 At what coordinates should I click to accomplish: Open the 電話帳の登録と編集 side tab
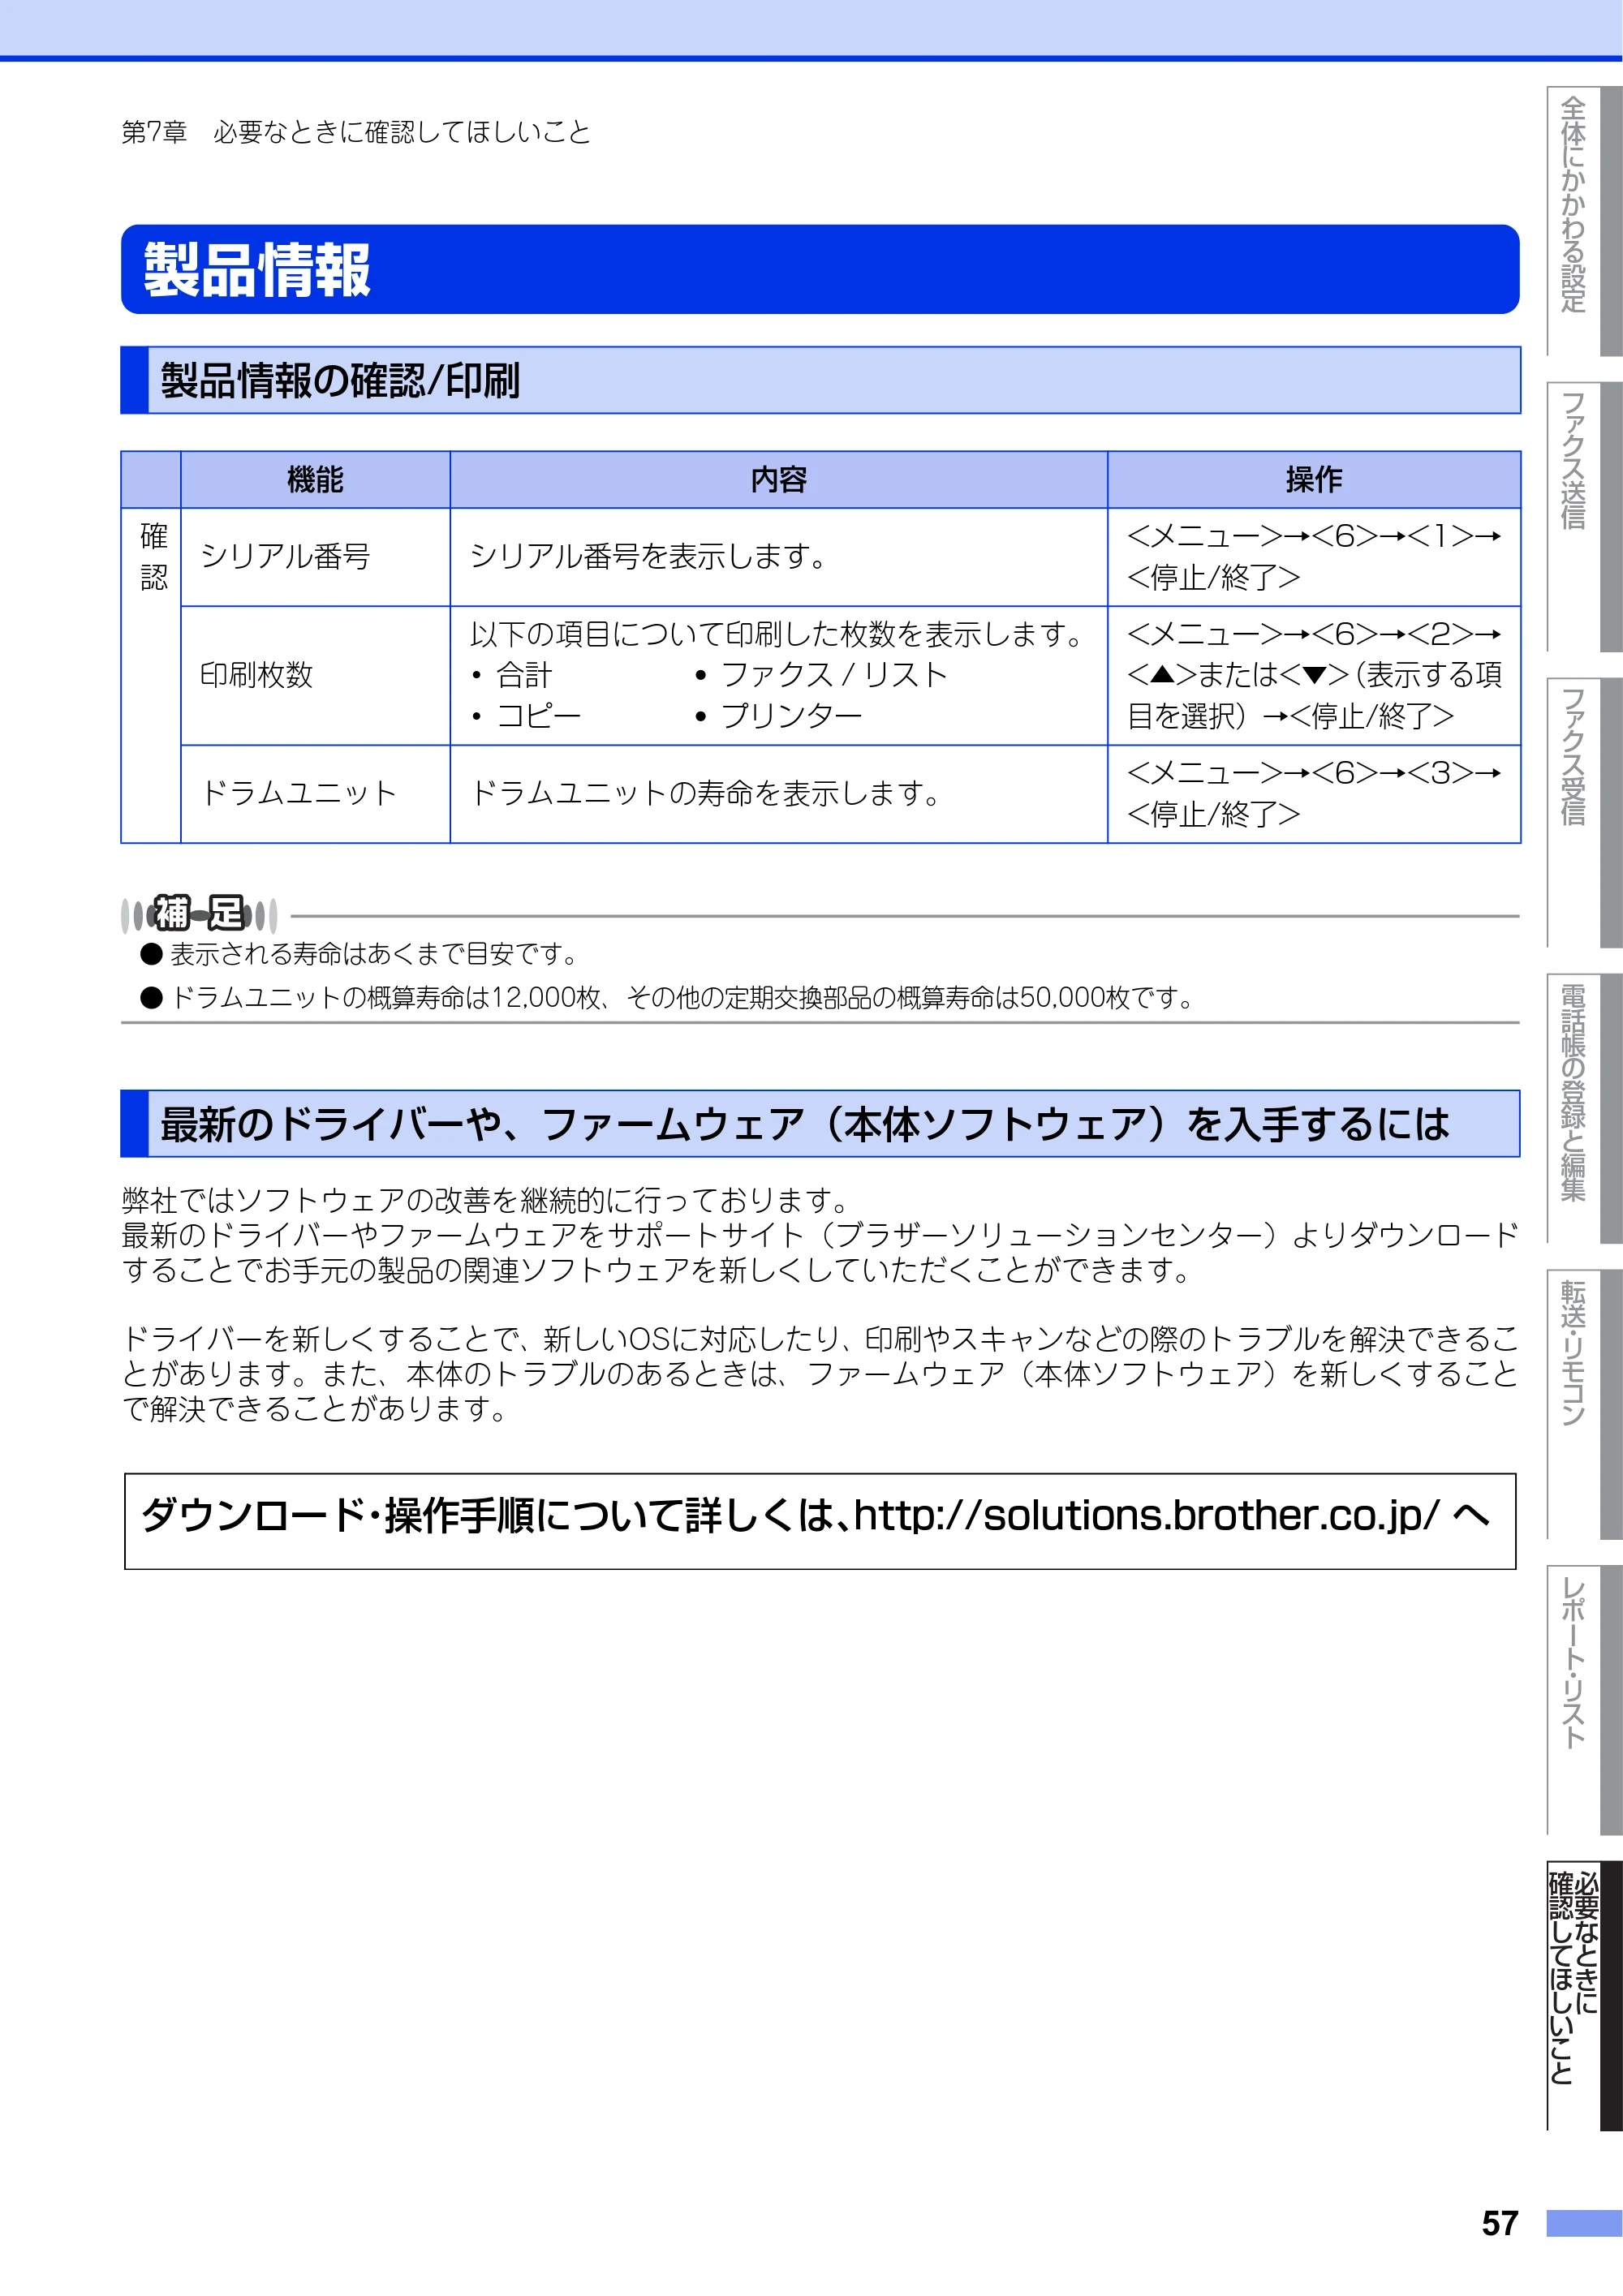tap(1583, 1108)
